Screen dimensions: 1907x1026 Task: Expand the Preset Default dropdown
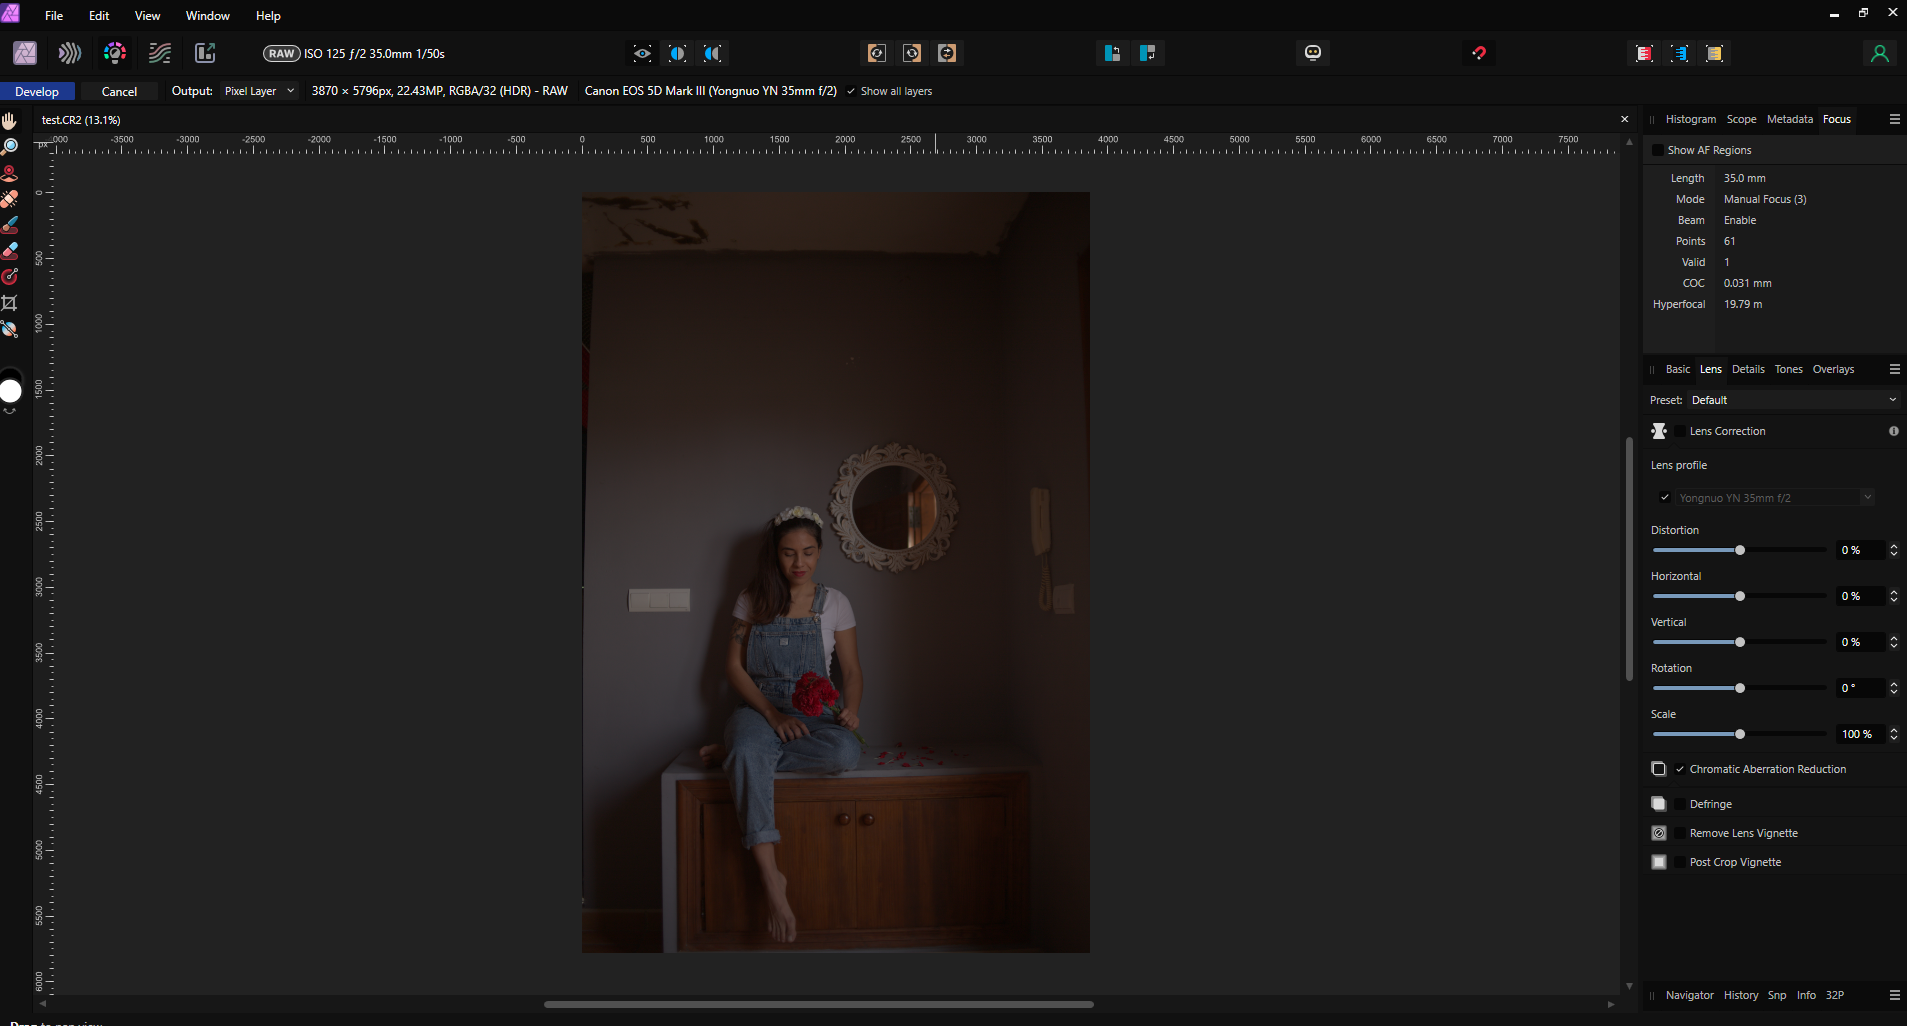point(1793,400)
